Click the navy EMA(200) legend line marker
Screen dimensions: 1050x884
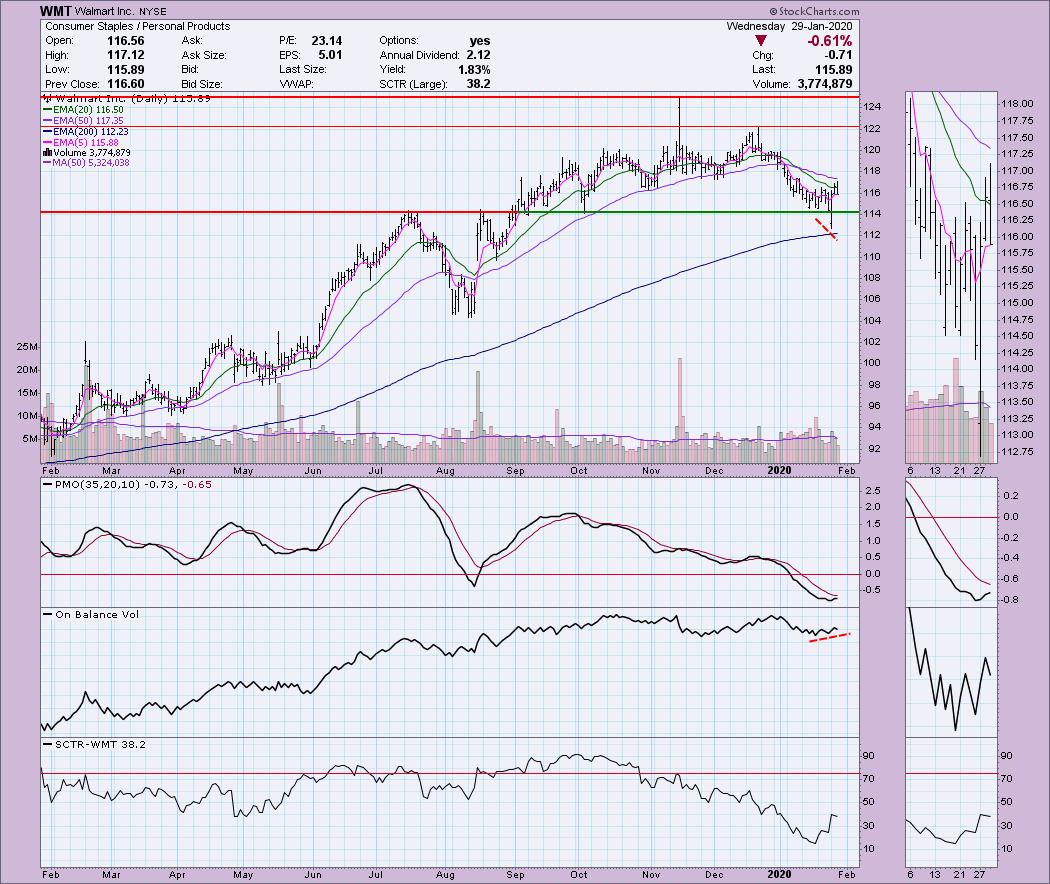coord(48,131)
